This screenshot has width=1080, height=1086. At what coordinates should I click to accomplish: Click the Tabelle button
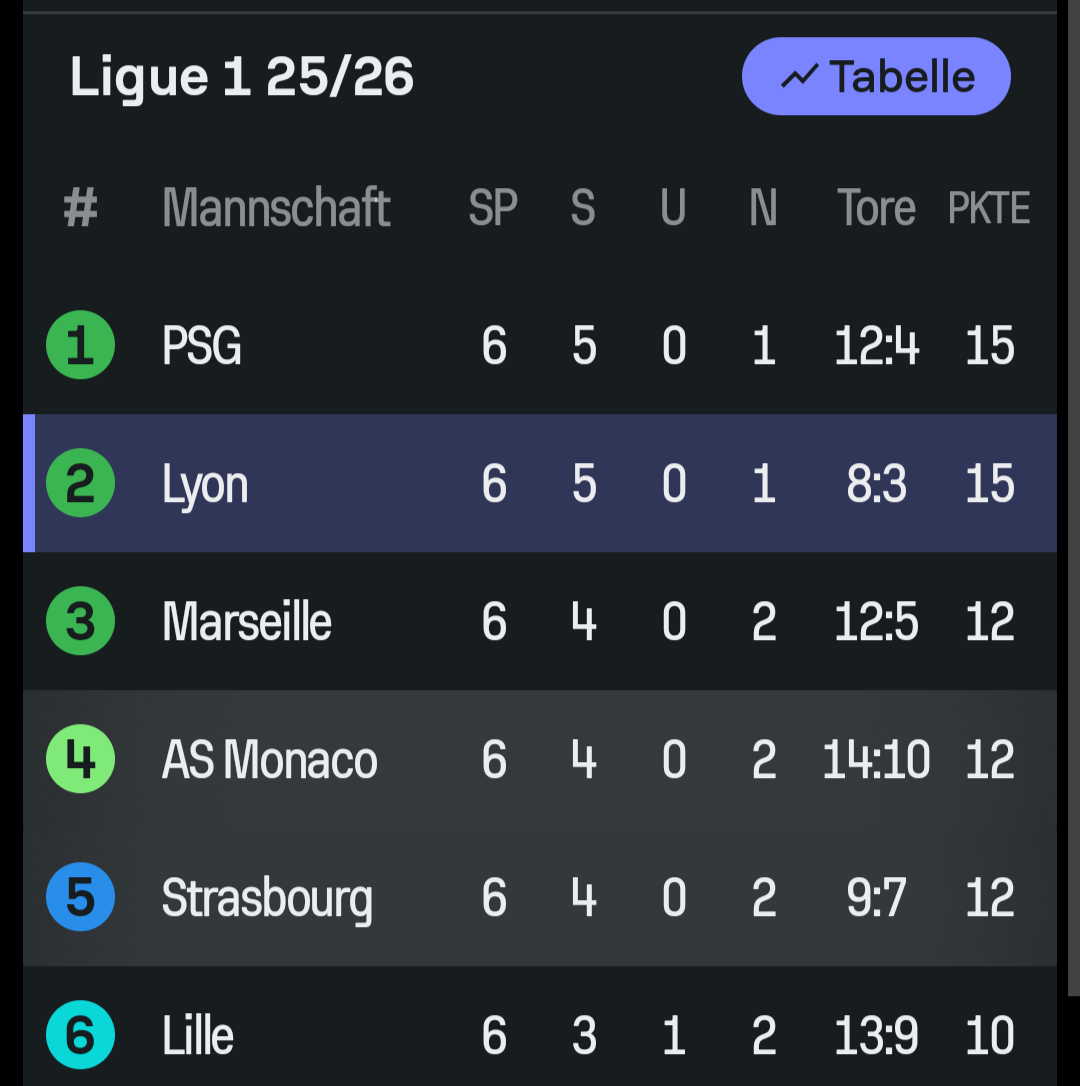point(876,77)
